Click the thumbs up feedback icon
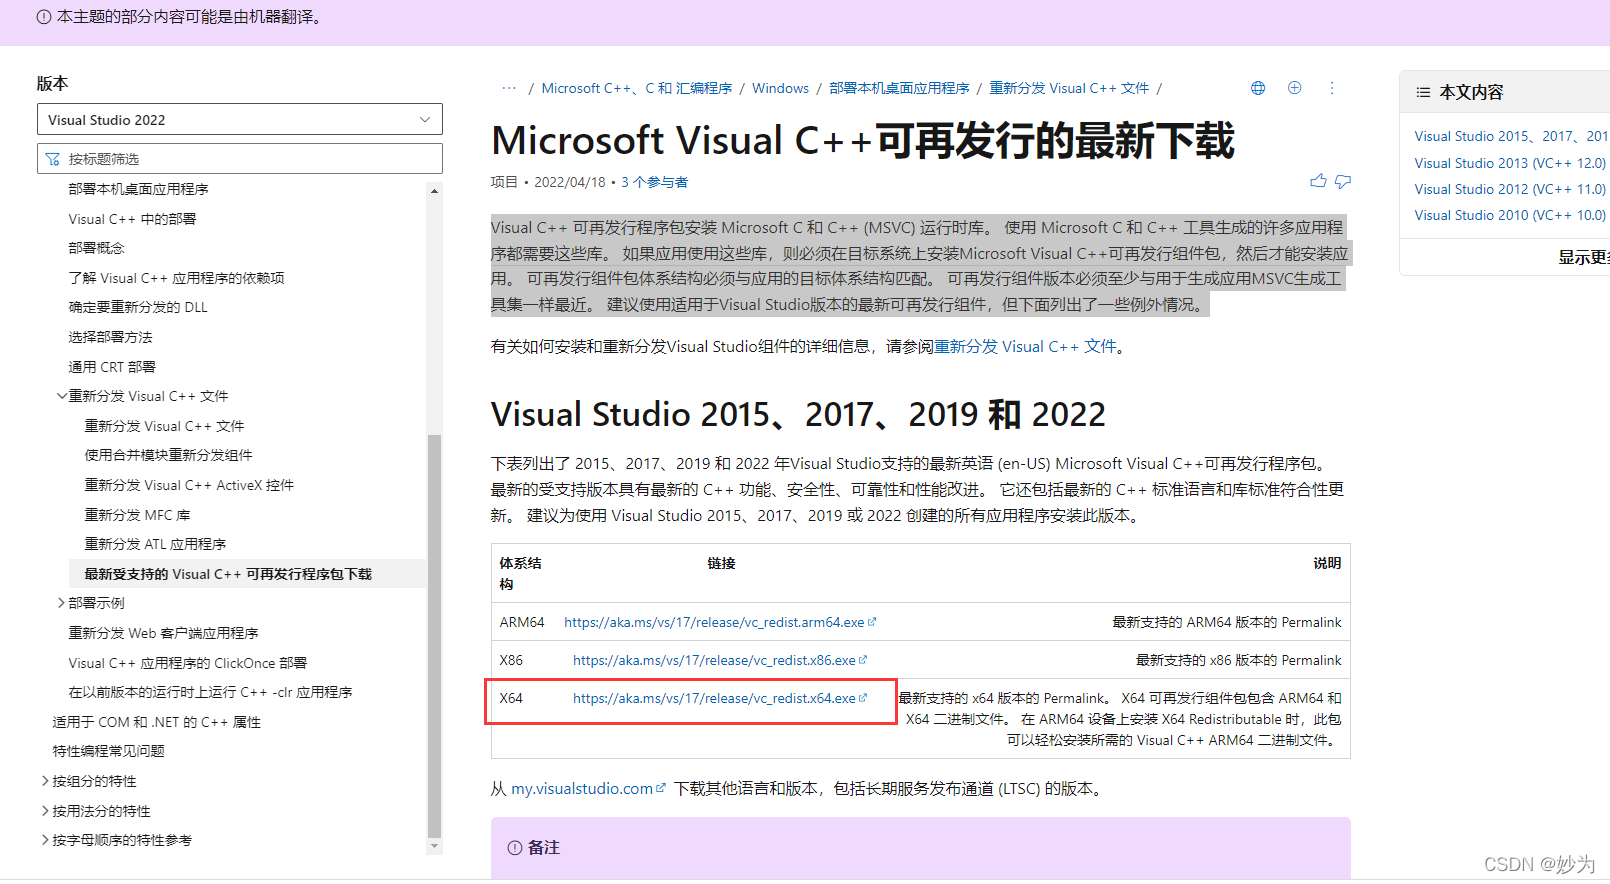 pyautogui.click(x=1318, y=181)
